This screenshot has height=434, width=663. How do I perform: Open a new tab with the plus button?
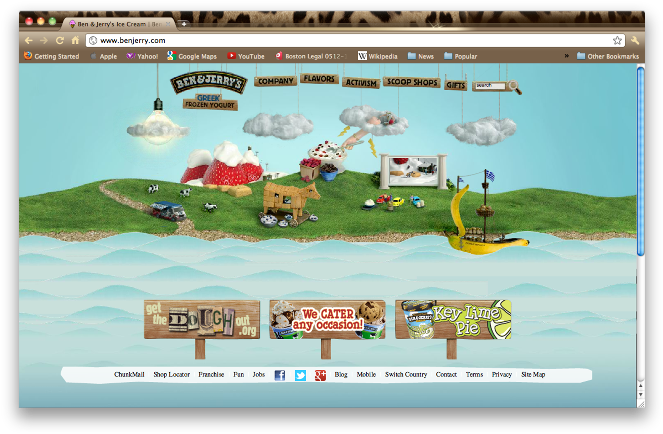click(184, 24)
